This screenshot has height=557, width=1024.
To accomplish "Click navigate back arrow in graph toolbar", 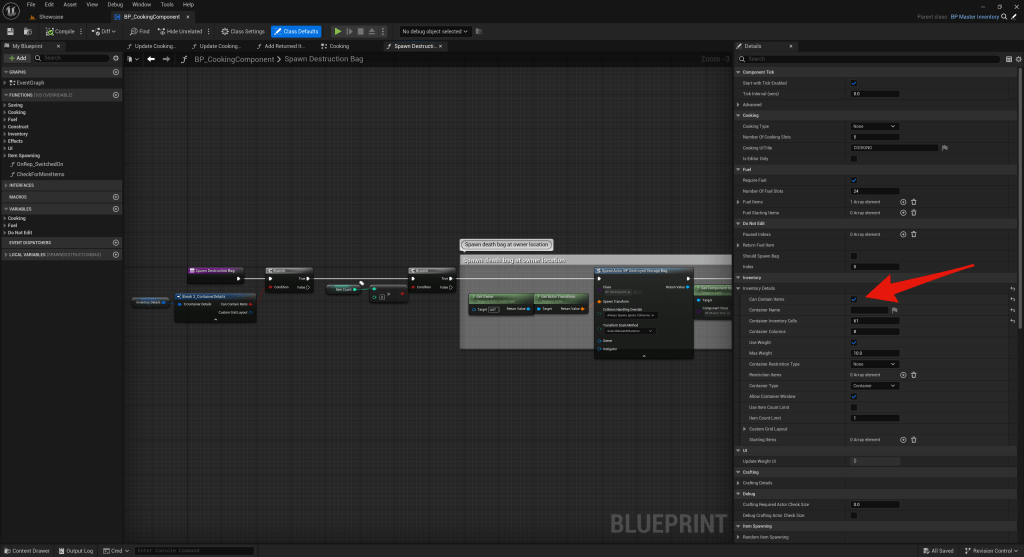I will click(x=152, y=59).
